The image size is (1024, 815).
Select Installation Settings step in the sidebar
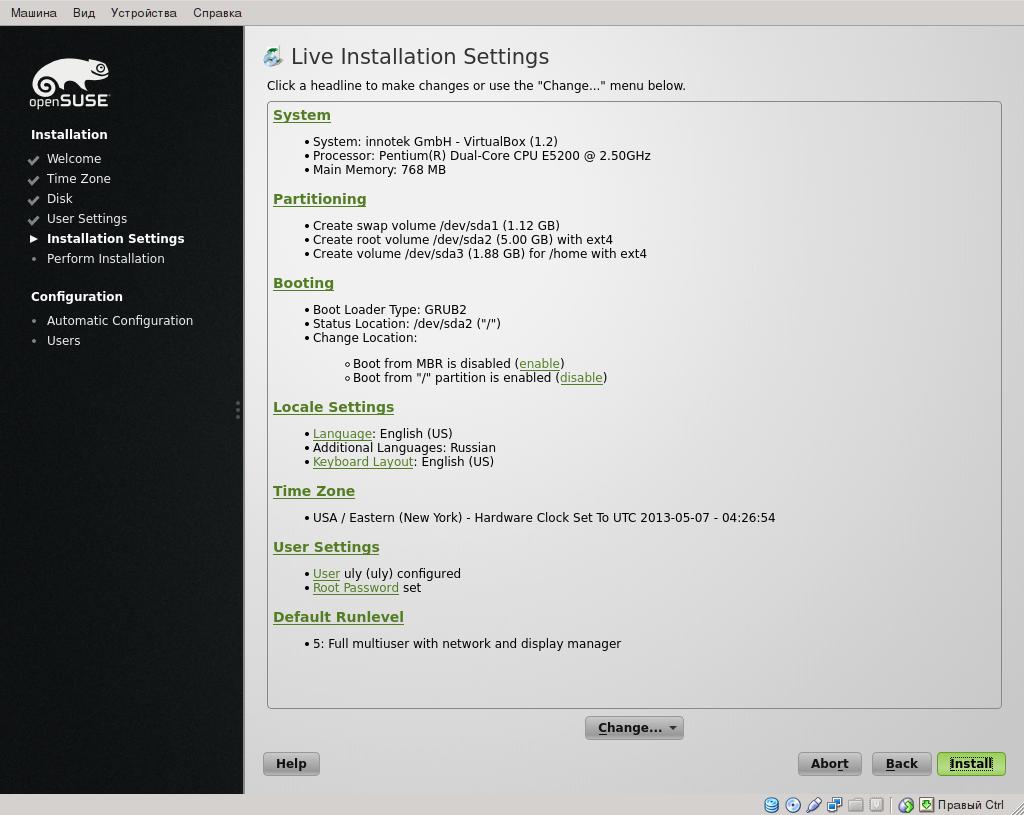click(x=116, y=238)
